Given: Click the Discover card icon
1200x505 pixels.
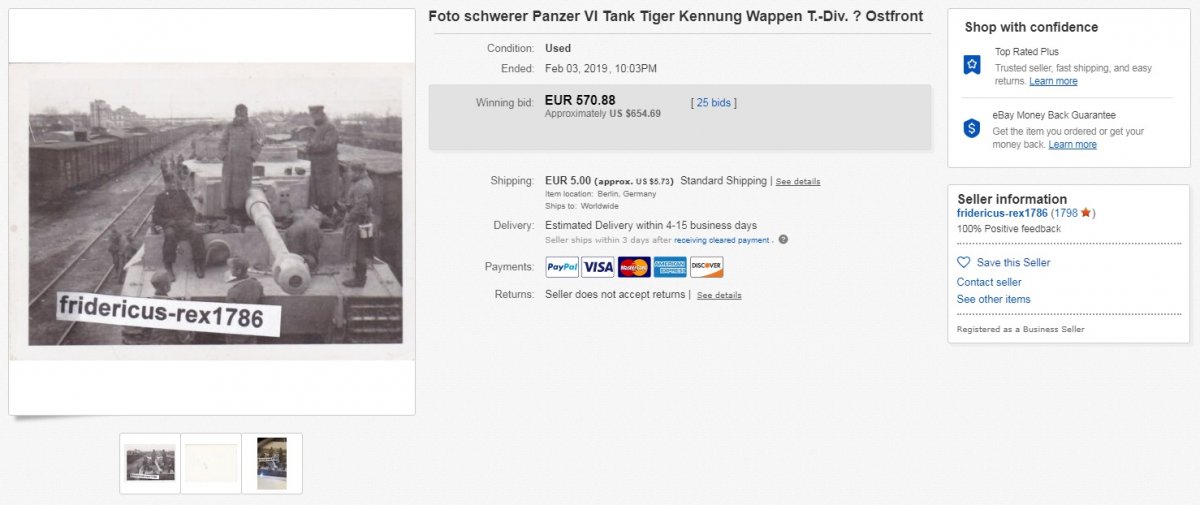Looking at the screenshot, I should click(x=706, y=267).
